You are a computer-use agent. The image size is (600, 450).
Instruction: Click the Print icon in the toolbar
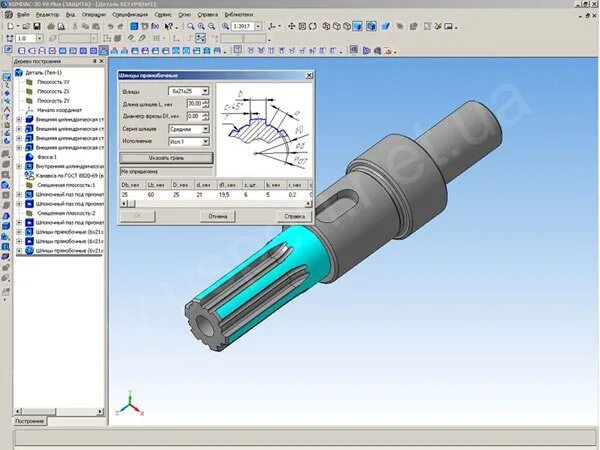(x=51, y=26)
